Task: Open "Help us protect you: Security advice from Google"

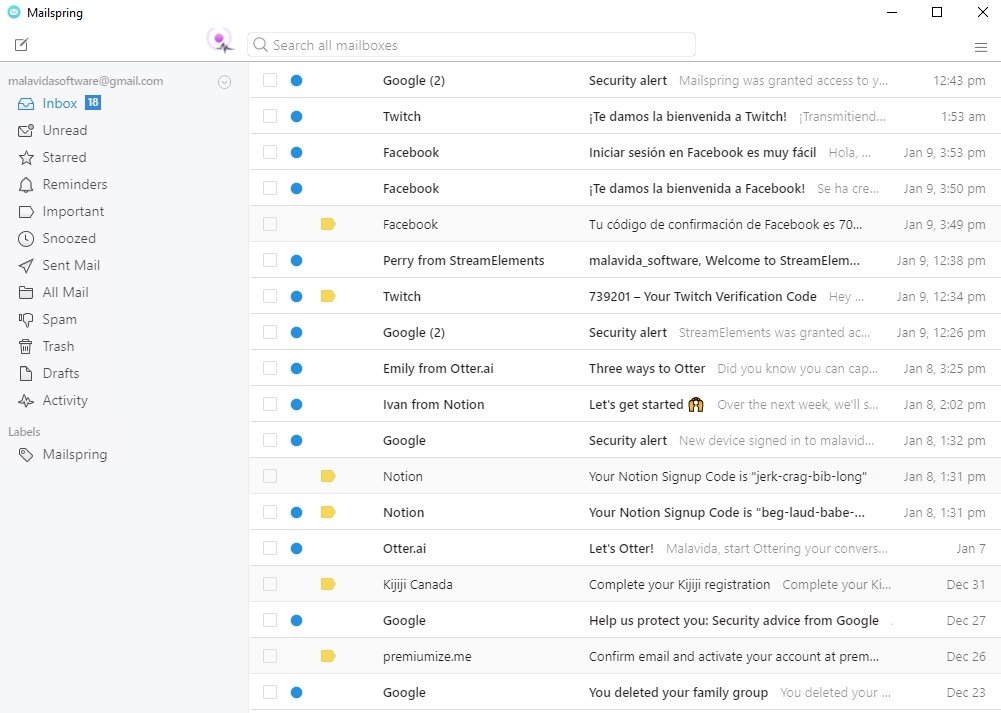Action: (734, 620)
